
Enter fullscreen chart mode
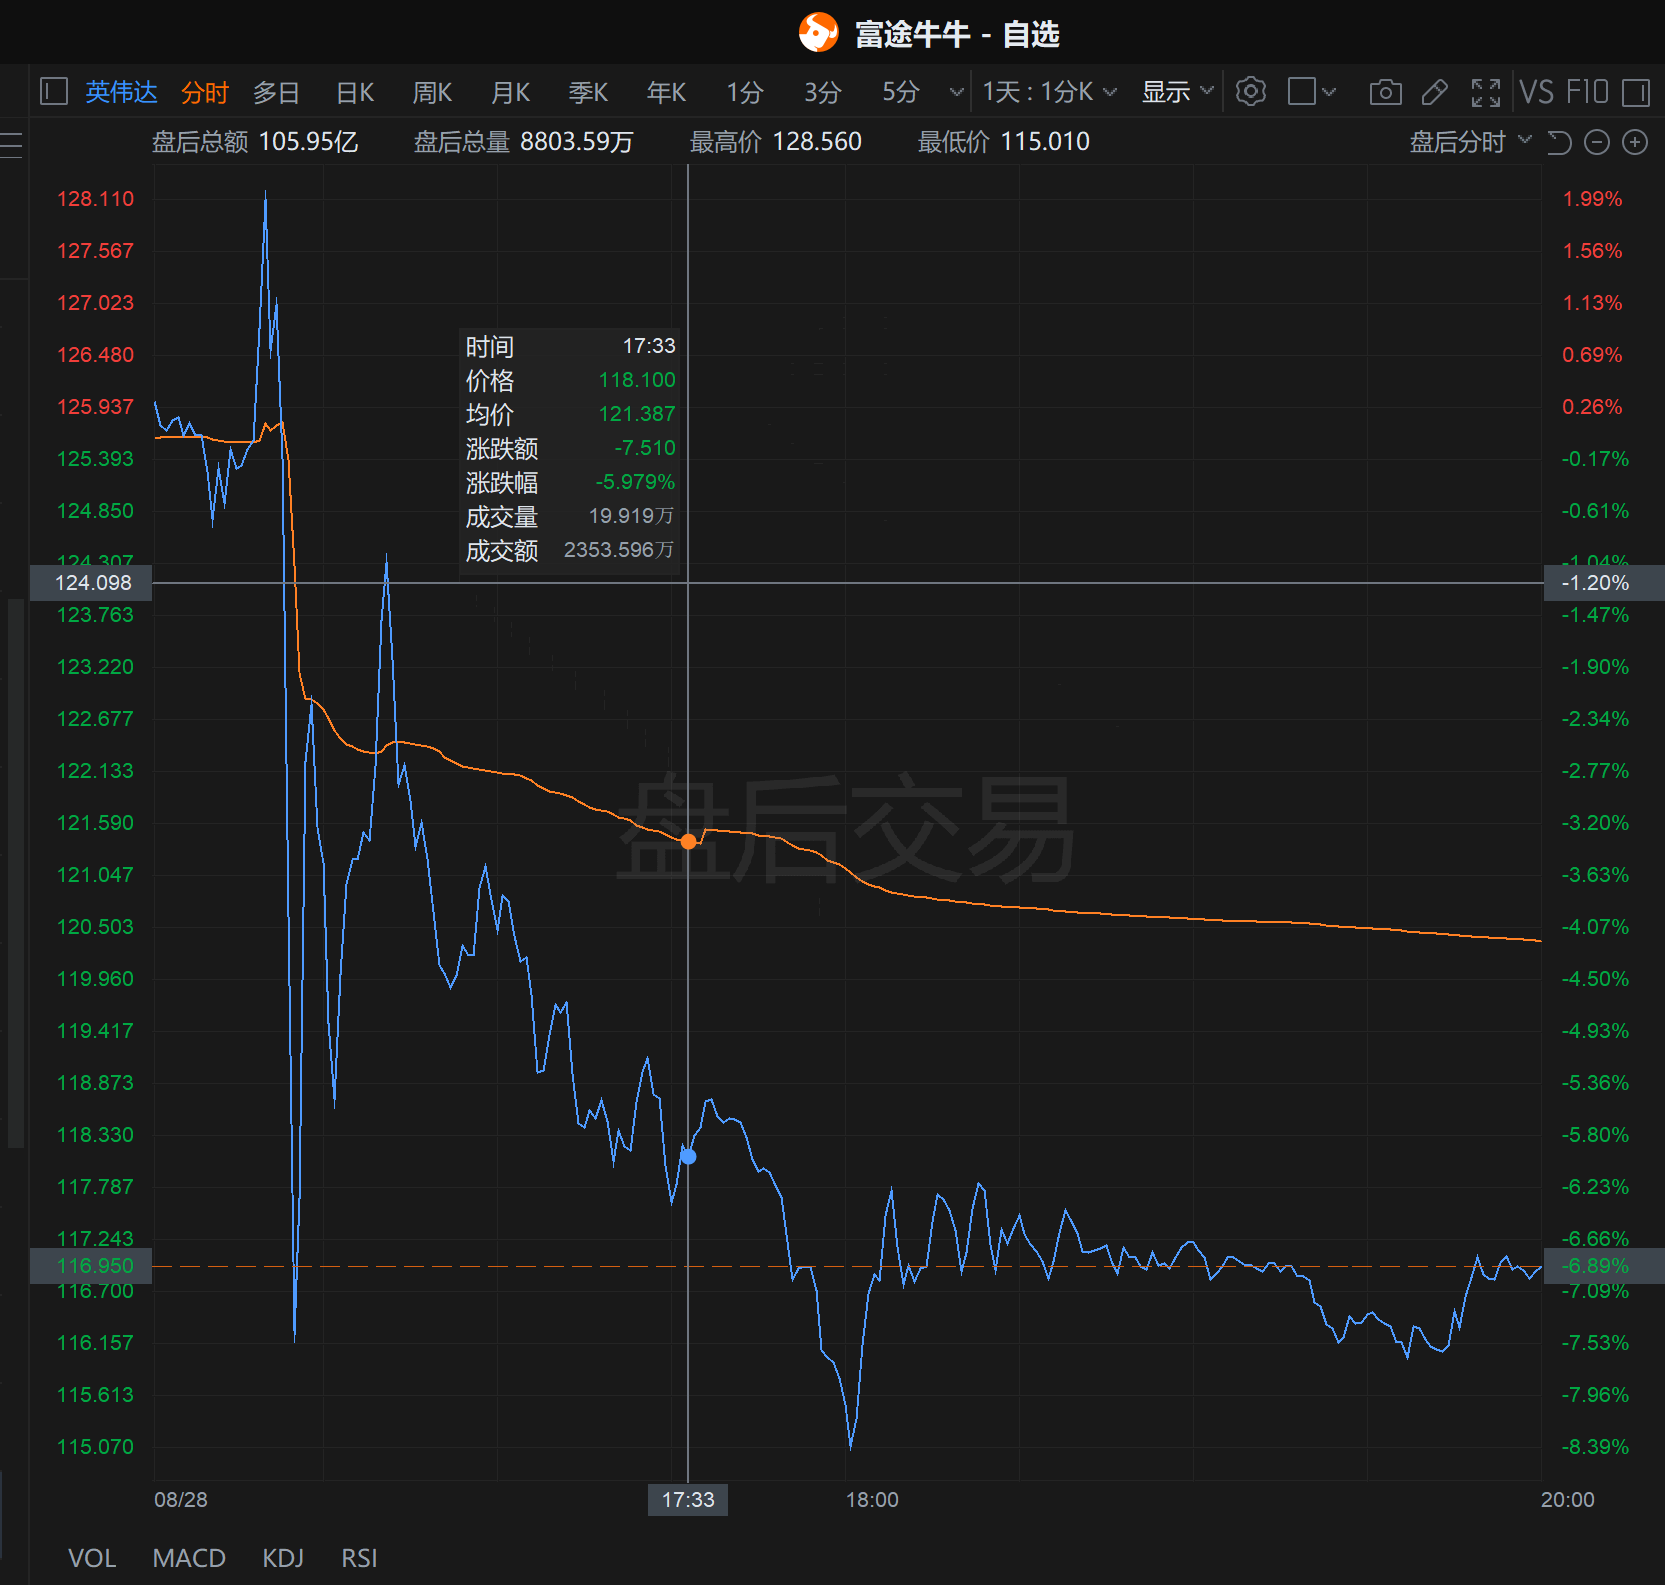tap(1486, 92)
